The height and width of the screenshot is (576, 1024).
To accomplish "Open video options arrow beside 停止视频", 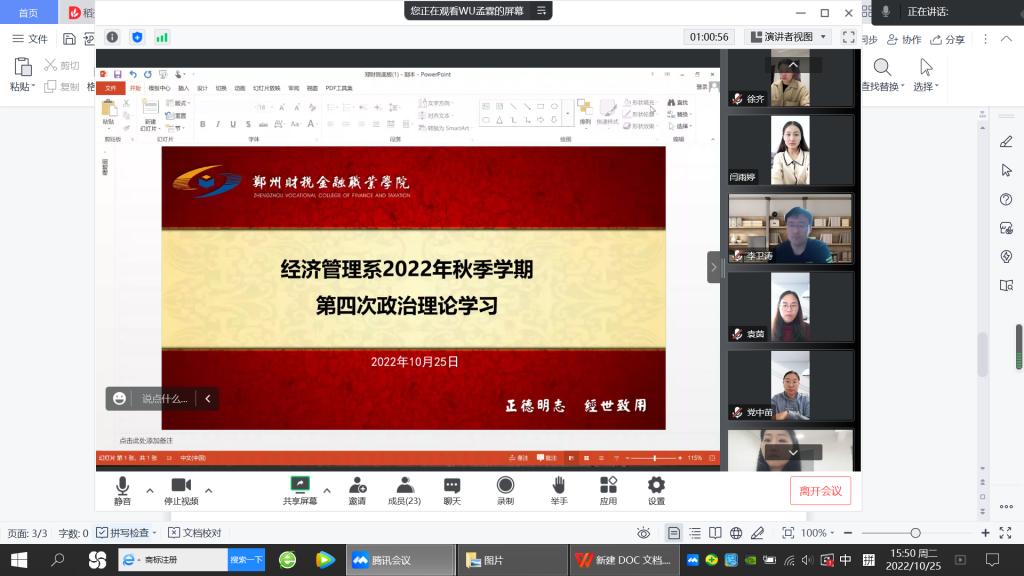I will click(x=208, y=490).
